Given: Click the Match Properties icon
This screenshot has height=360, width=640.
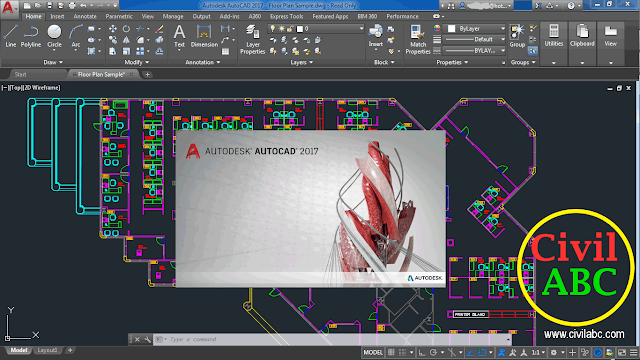Looking at the screenshot, I should pyautogui.click(x=418, y=39).
